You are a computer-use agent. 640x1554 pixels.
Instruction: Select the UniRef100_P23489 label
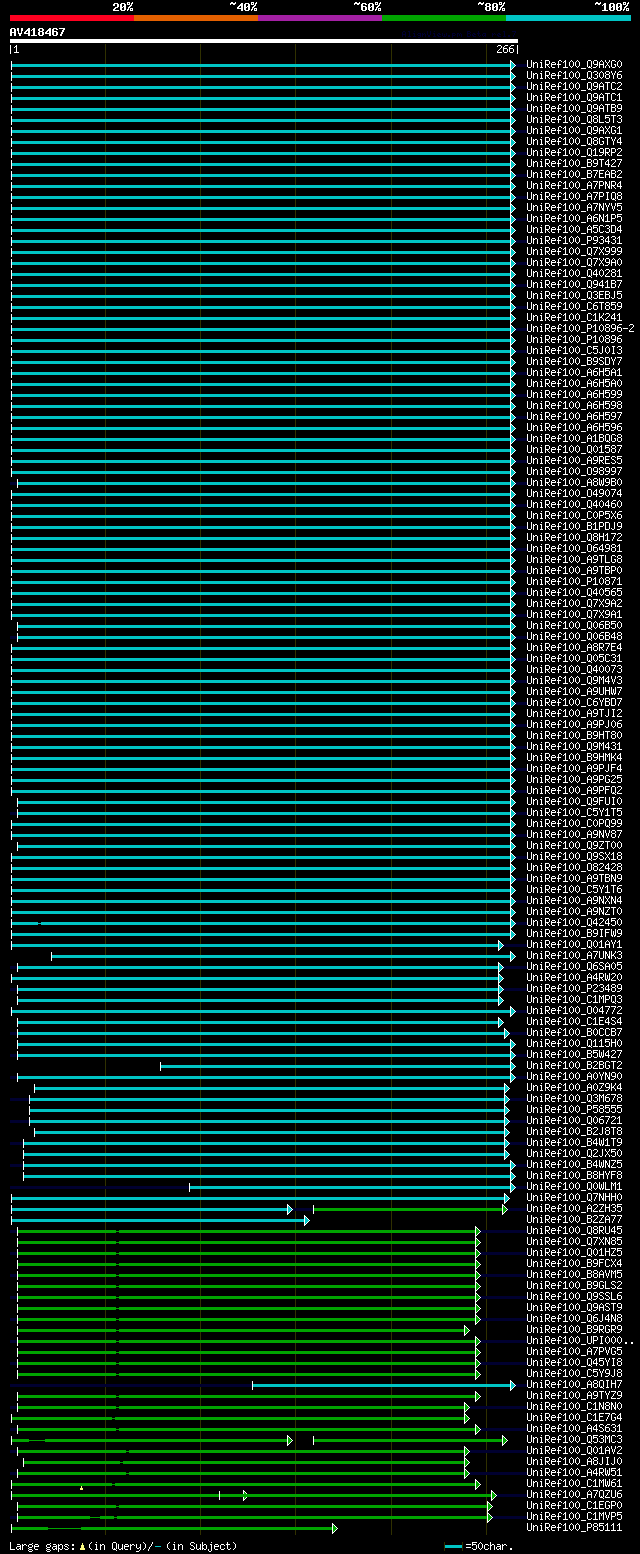[x=574, y=988]
